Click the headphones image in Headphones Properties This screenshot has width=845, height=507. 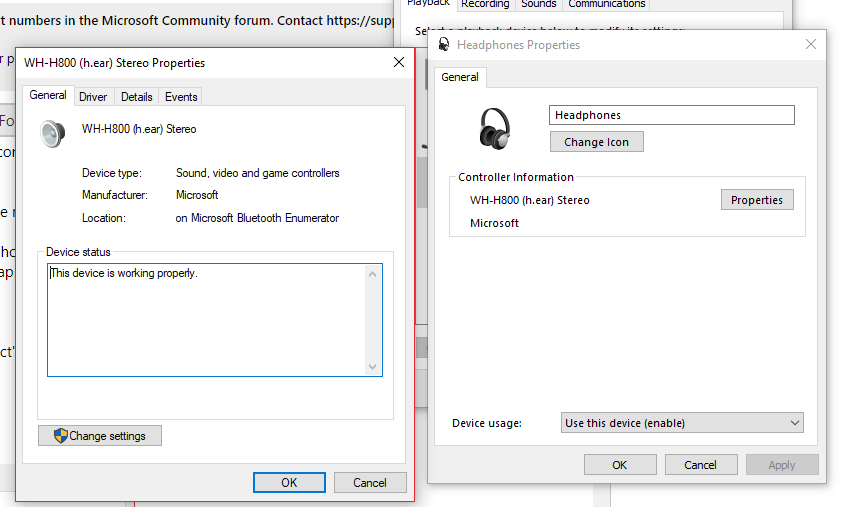495,129
